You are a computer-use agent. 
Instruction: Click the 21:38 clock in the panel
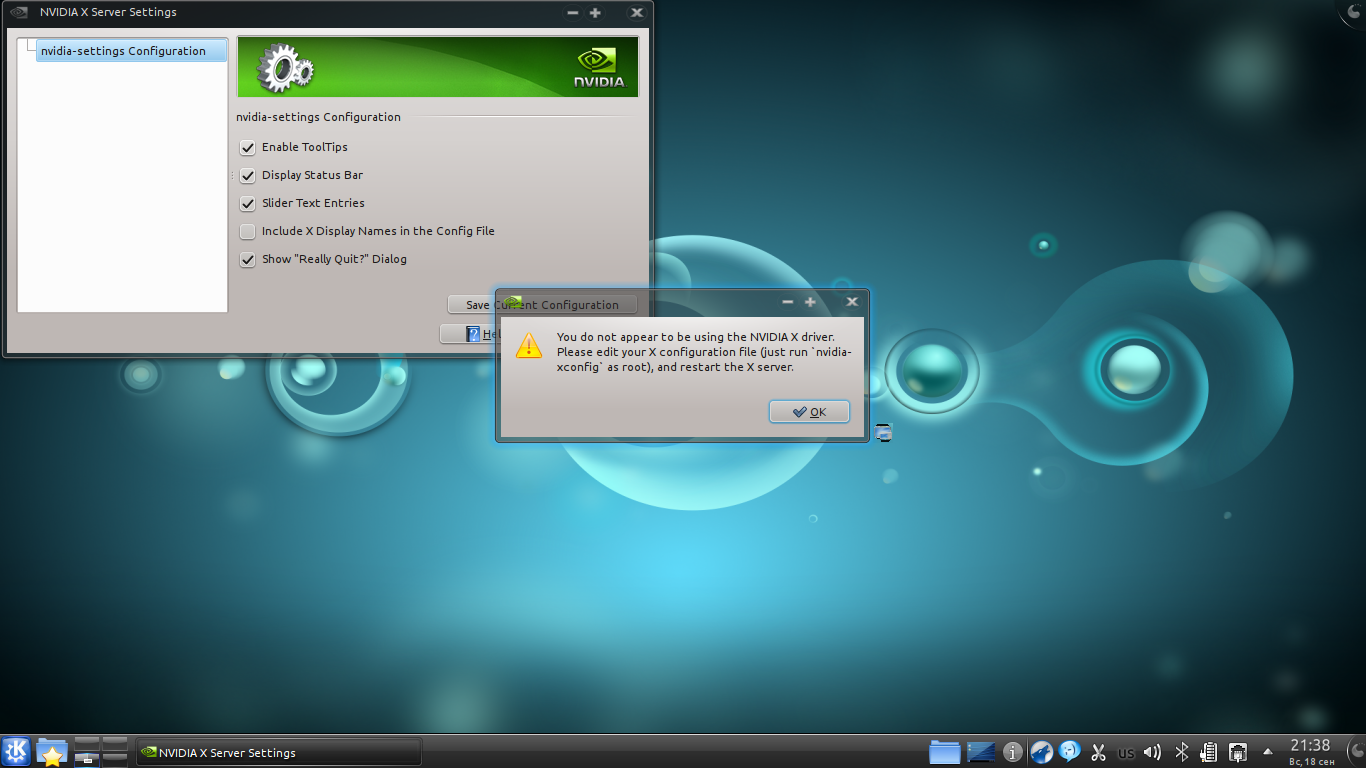pyautogui.click(x=1310, y=746)
